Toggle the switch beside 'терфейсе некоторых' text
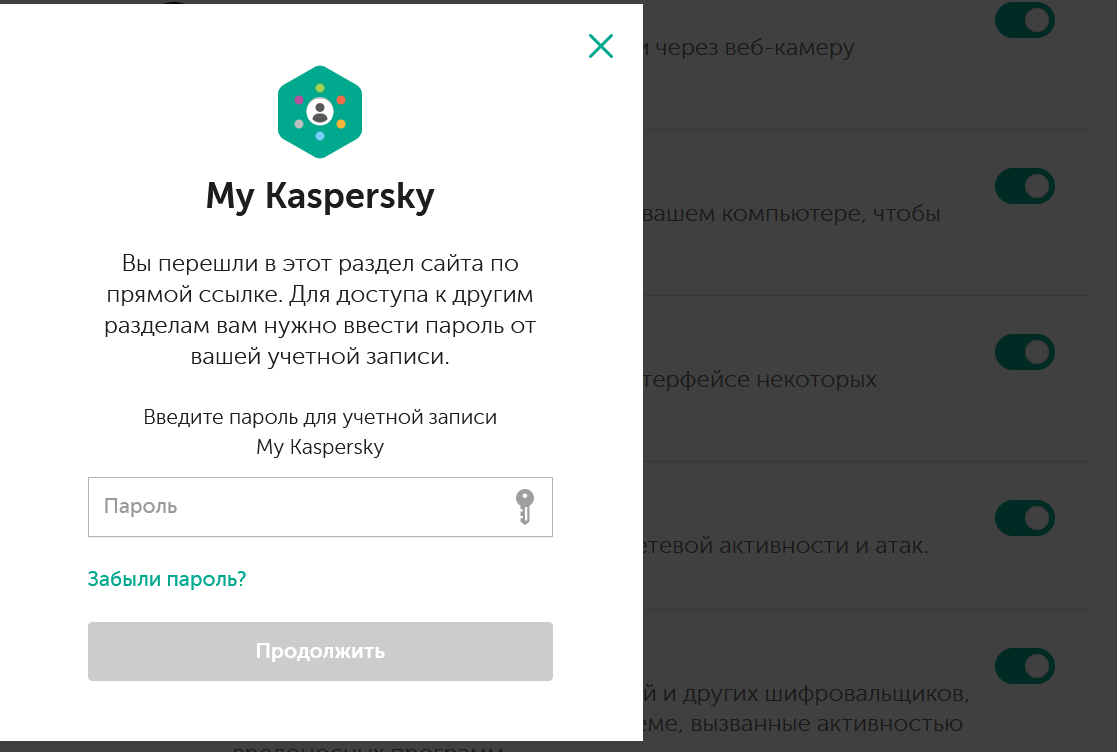Viewport: 1117px width, 752px height. pos(1024,352)
